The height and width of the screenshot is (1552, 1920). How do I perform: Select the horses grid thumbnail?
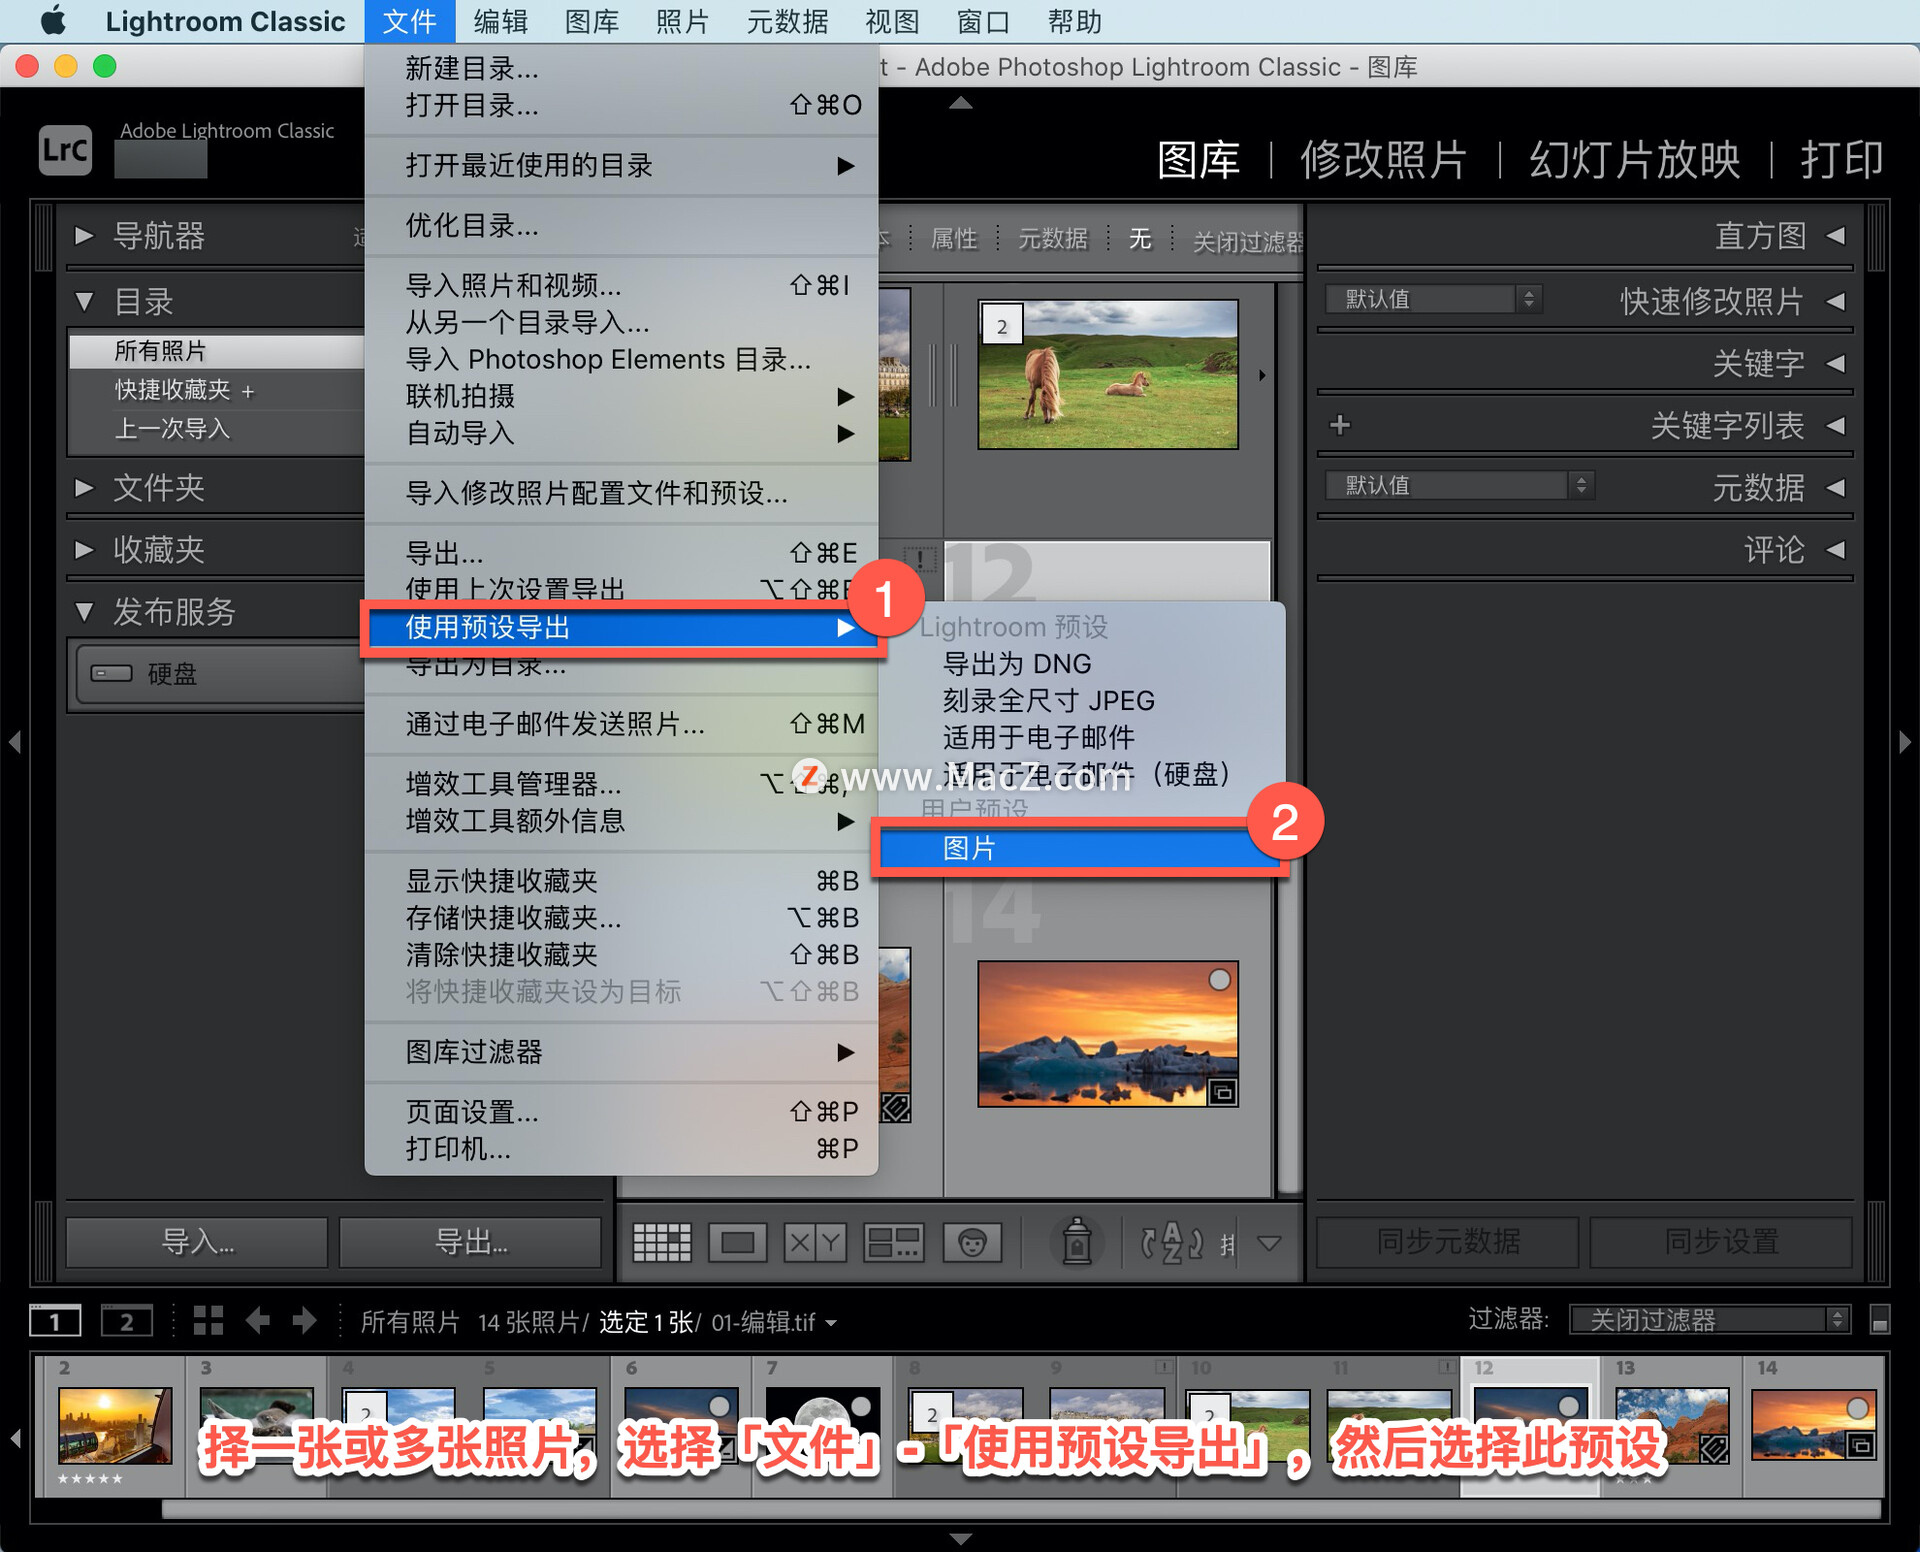1108,374
